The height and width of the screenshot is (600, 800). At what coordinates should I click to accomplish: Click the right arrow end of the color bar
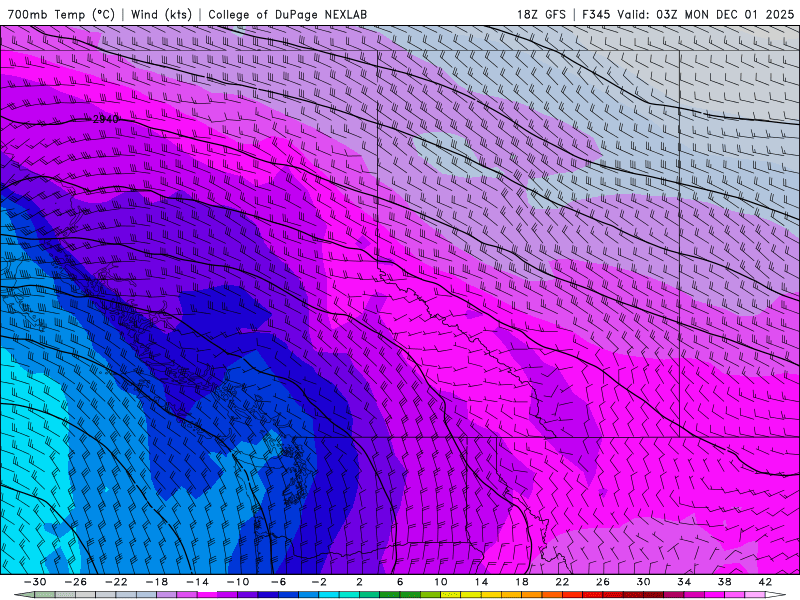[x=776, y=595]
